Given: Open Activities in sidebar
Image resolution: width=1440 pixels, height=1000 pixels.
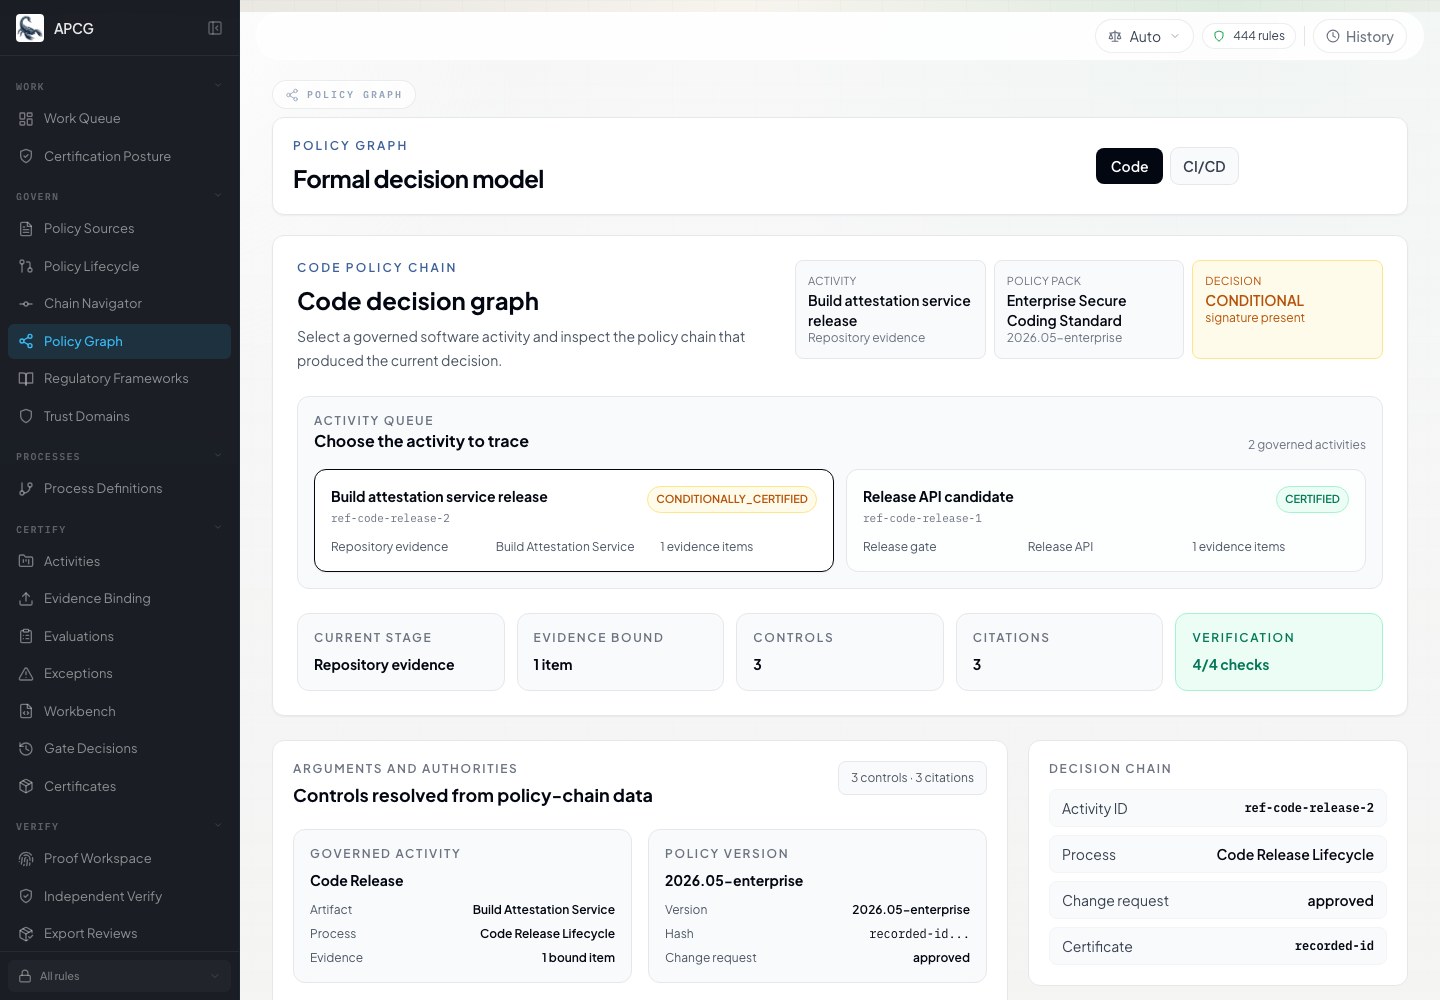Looking at the screenshot, I should pos(119,561).
